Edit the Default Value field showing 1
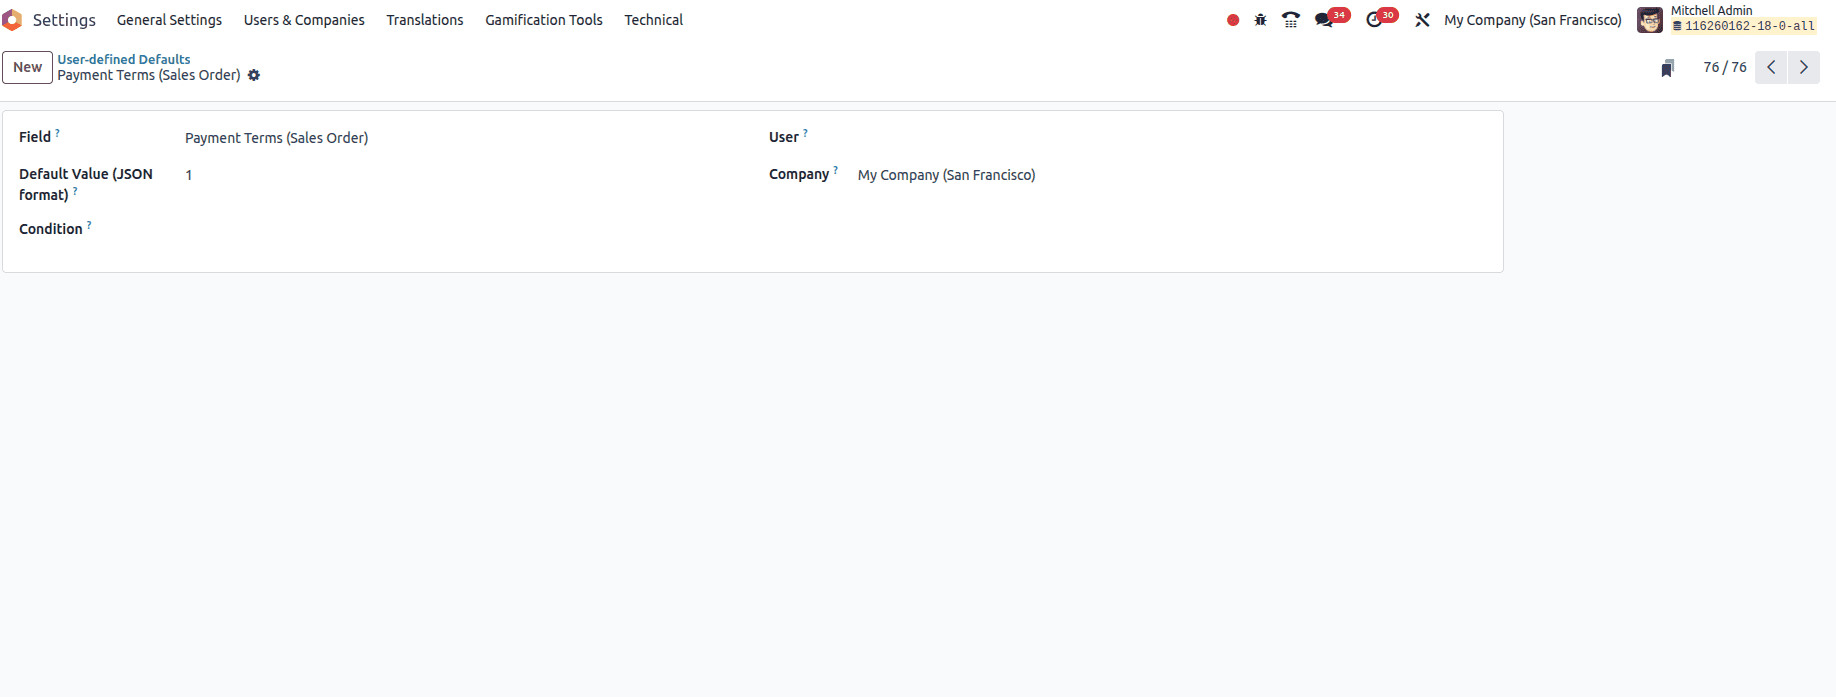The height and width of the screenshot is (697, 1836). pos(463,175)
